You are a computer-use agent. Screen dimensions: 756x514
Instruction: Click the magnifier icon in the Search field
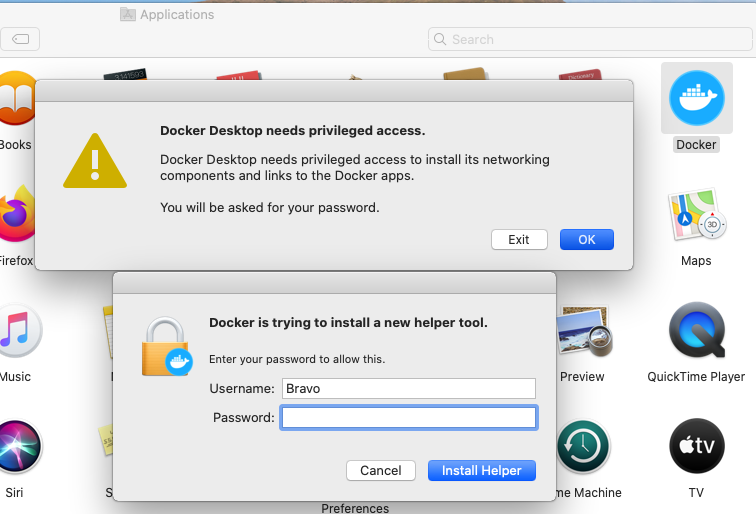coord(440,39)
